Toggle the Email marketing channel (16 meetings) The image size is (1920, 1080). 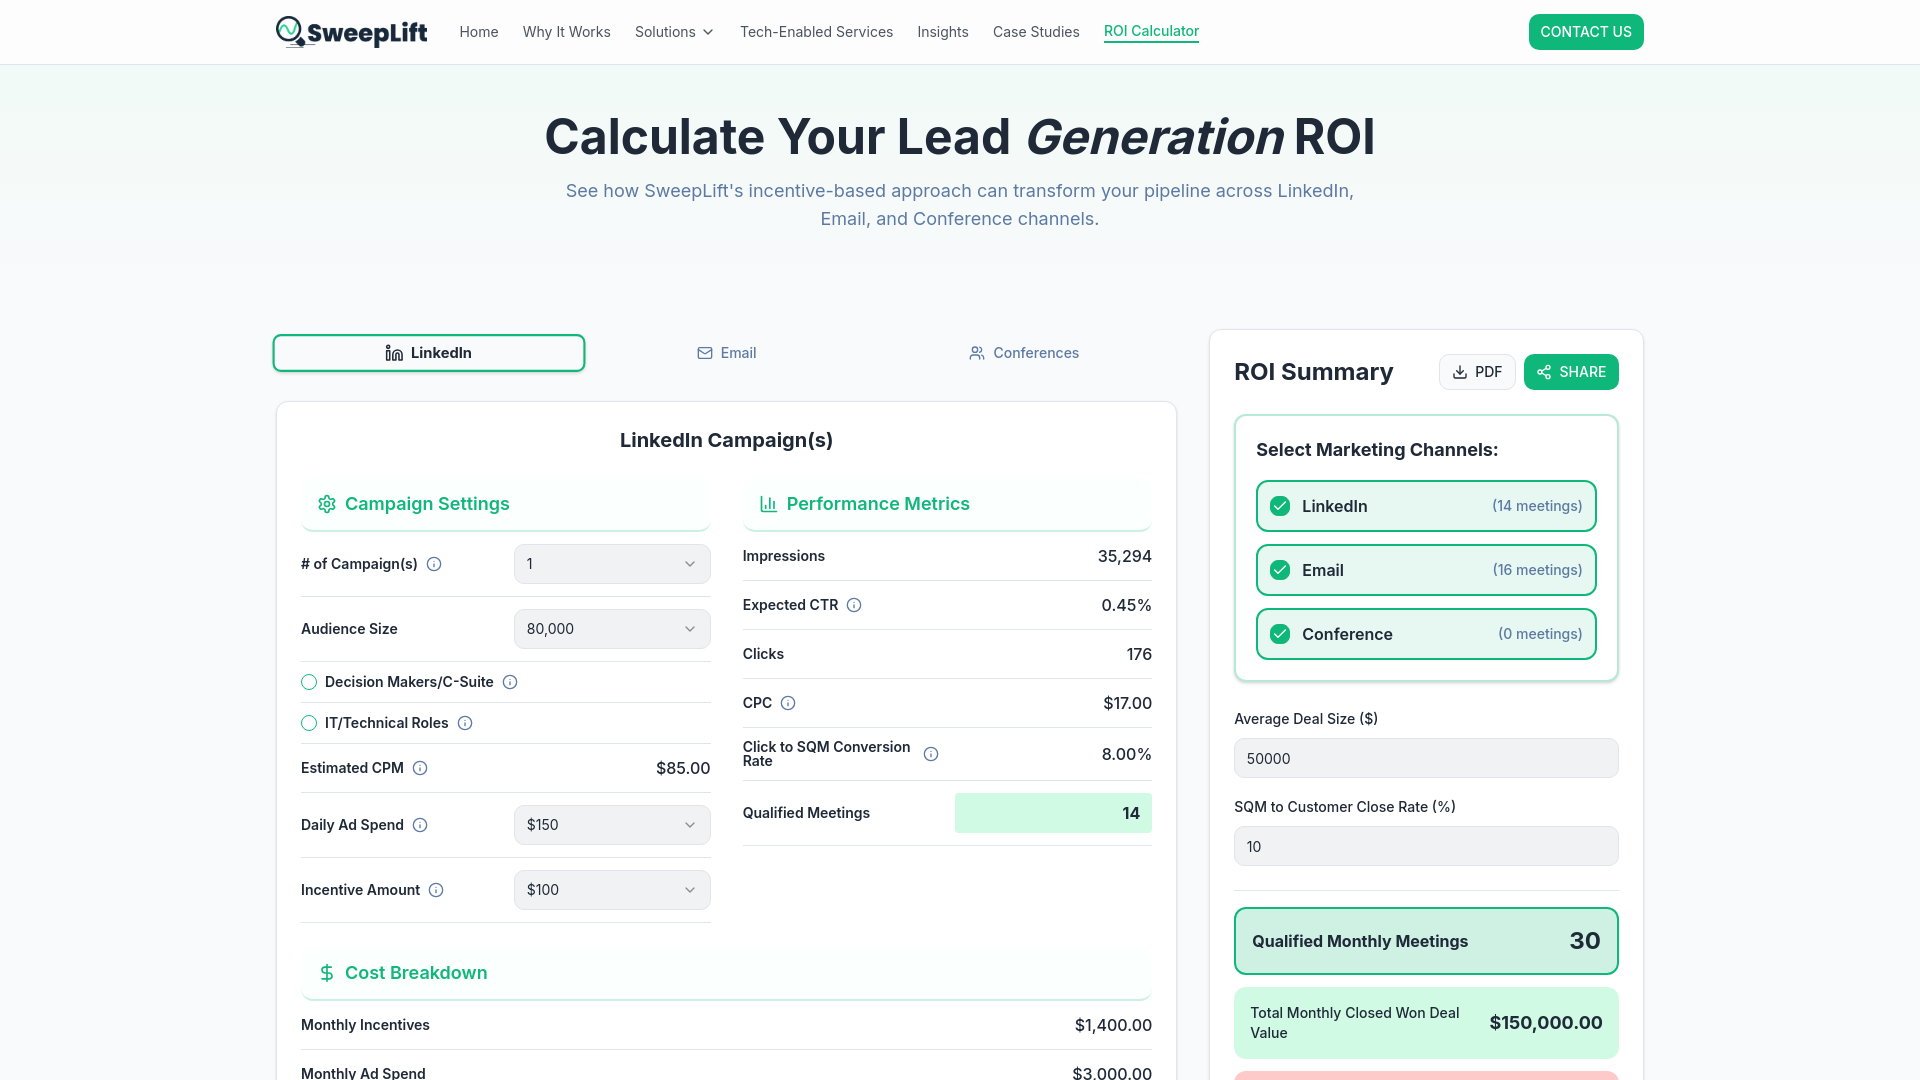tap(1426, 570)
